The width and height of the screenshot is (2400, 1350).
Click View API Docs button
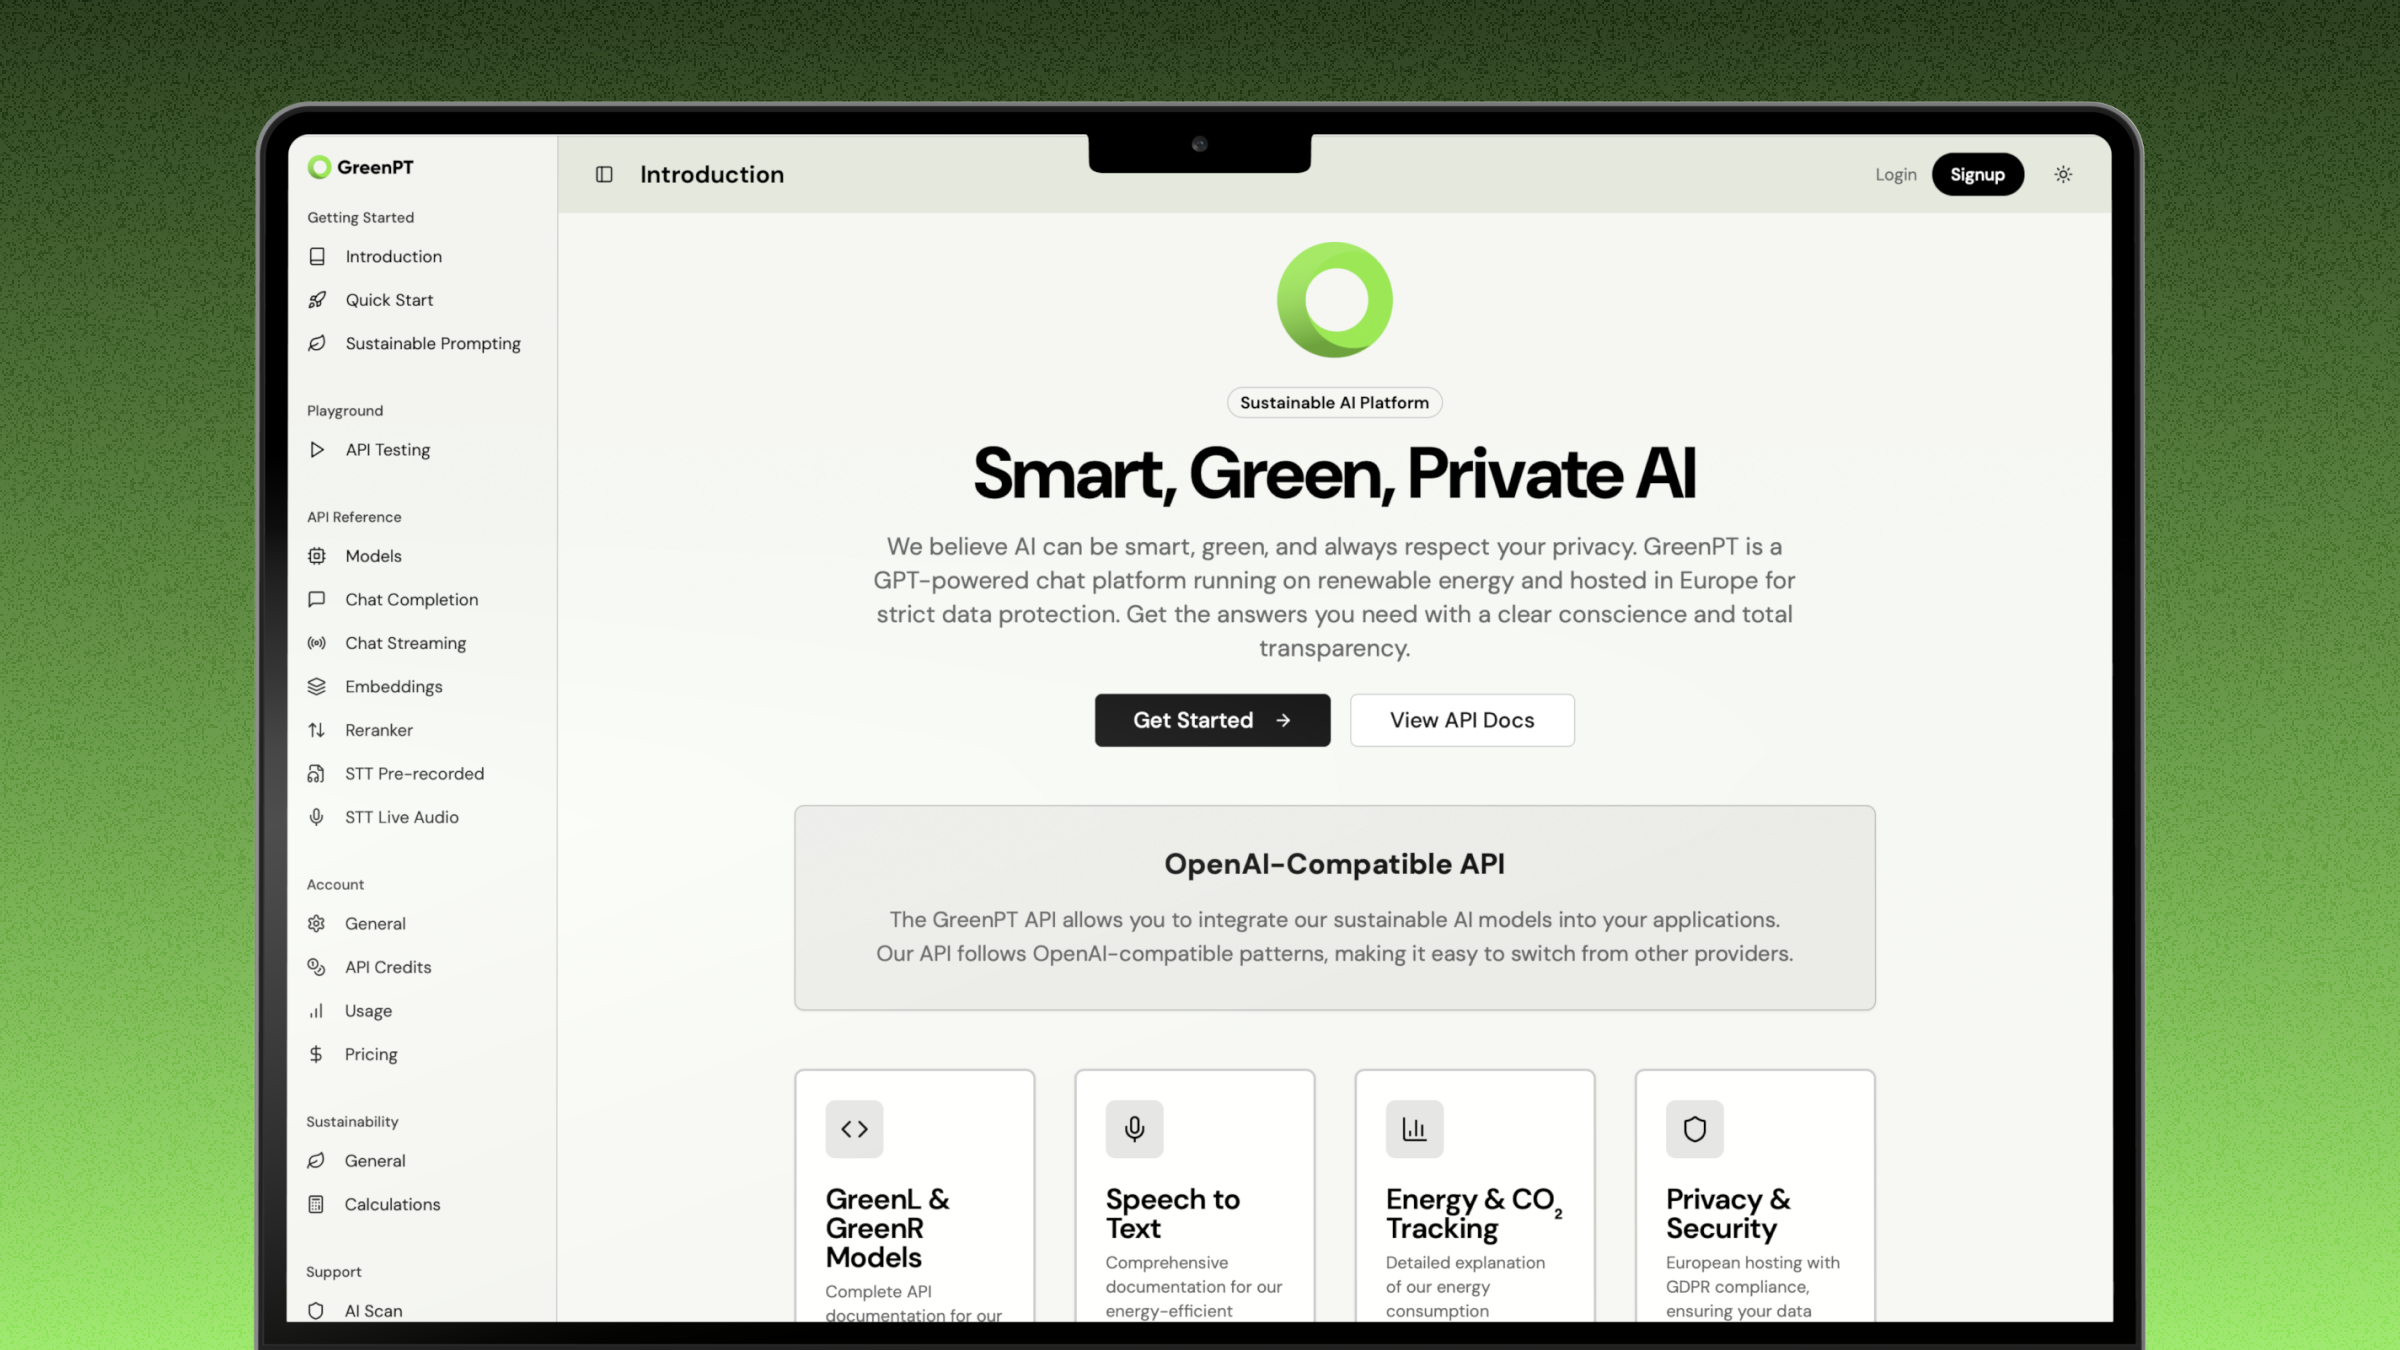click(x=1462, y=720)
